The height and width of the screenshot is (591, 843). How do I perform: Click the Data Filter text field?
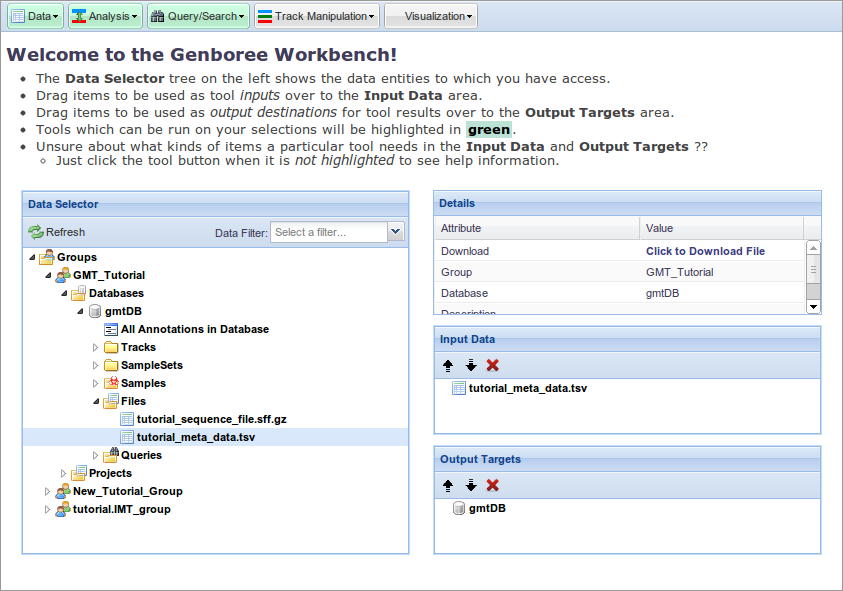(328, 232)
